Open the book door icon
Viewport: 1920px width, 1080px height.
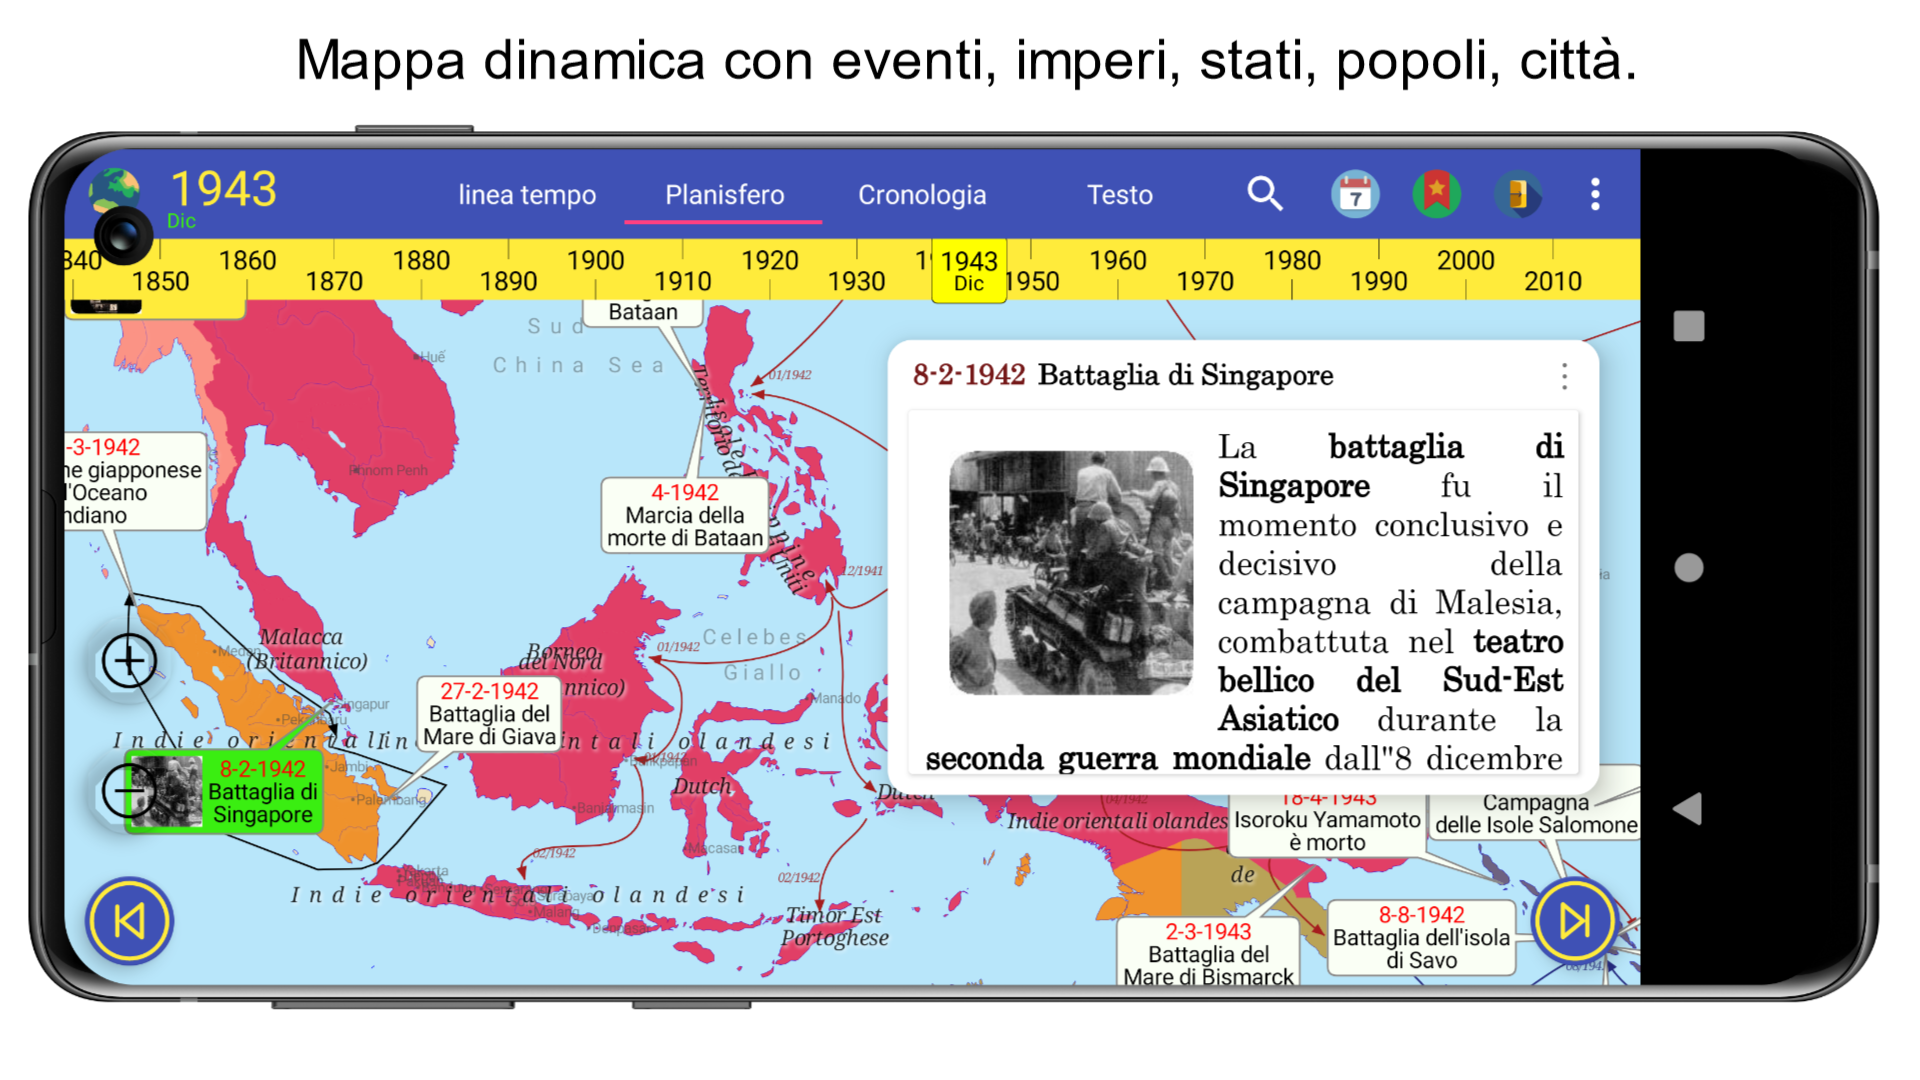point(1518,194)
